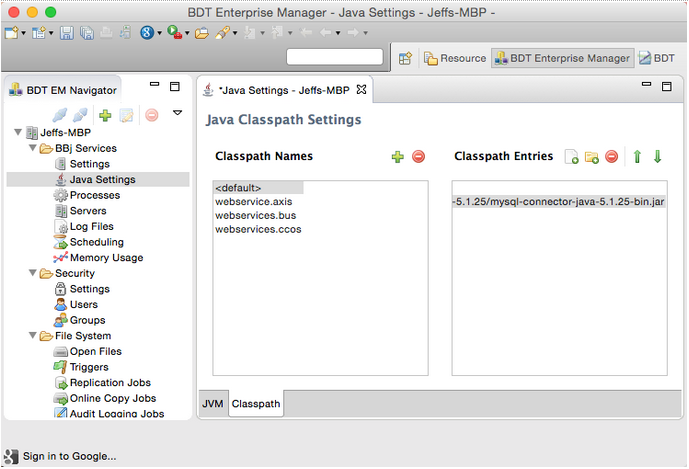Click the navigator edit note icon
The image size is (689, 469).
(x=126, y=115)
